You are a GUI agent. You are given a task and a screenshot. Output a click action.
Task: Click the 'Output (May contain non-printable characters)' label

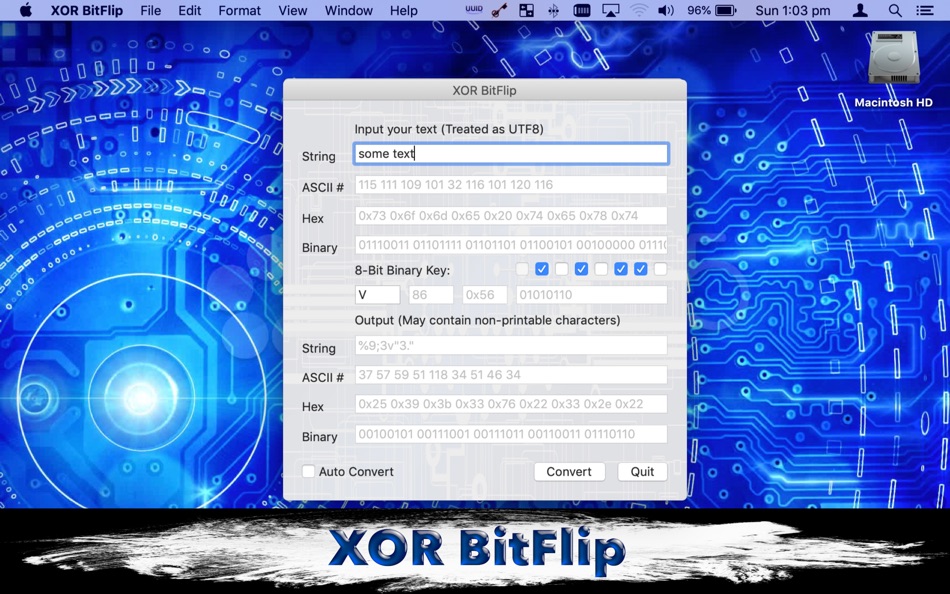(487, 320)
